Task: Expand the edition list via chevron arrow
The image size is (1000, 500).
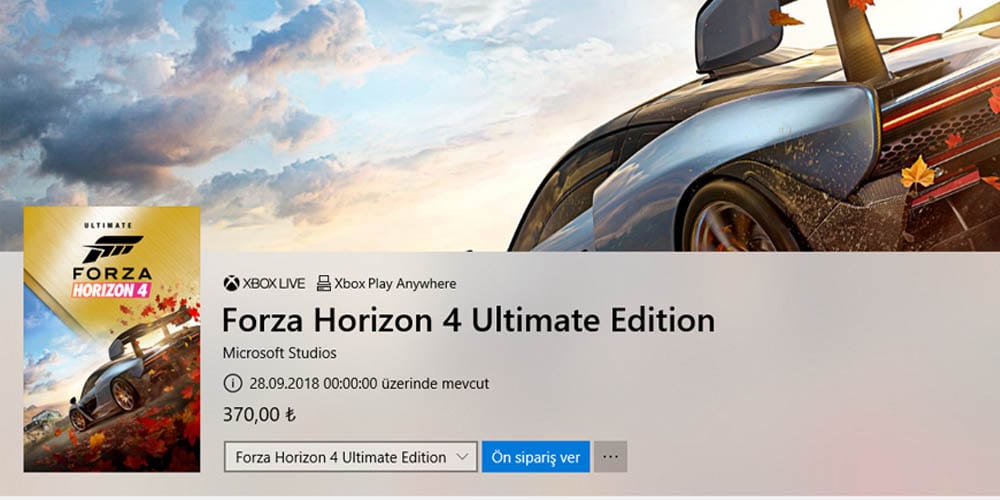Action: [x=463, y=457]
